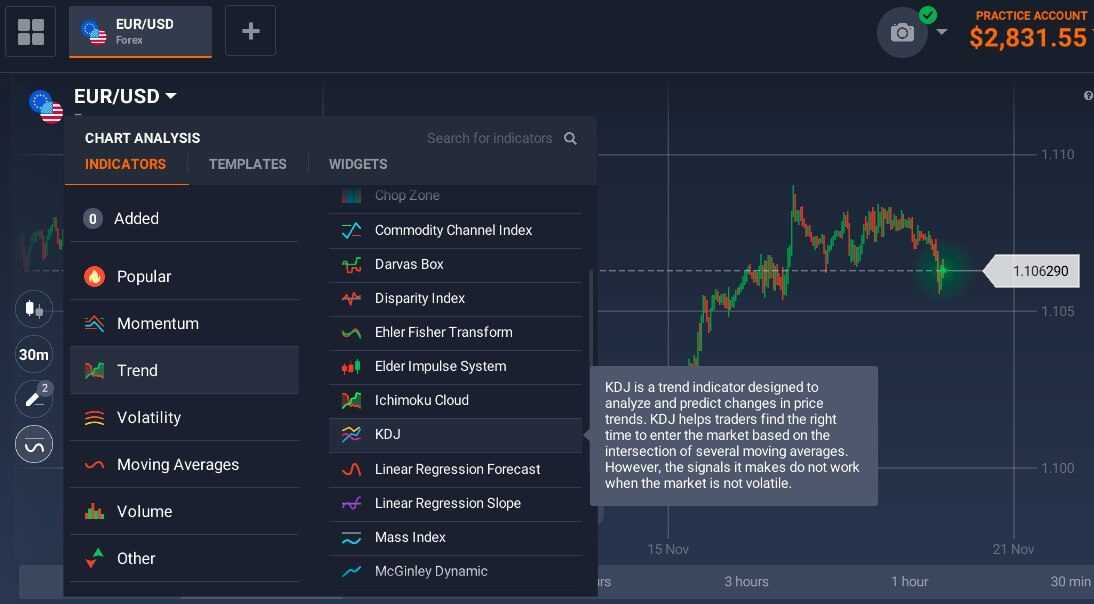This screenshot has height=604, width=1094.
Task: Add a new asset tab with plus
Action: [250, 31]
